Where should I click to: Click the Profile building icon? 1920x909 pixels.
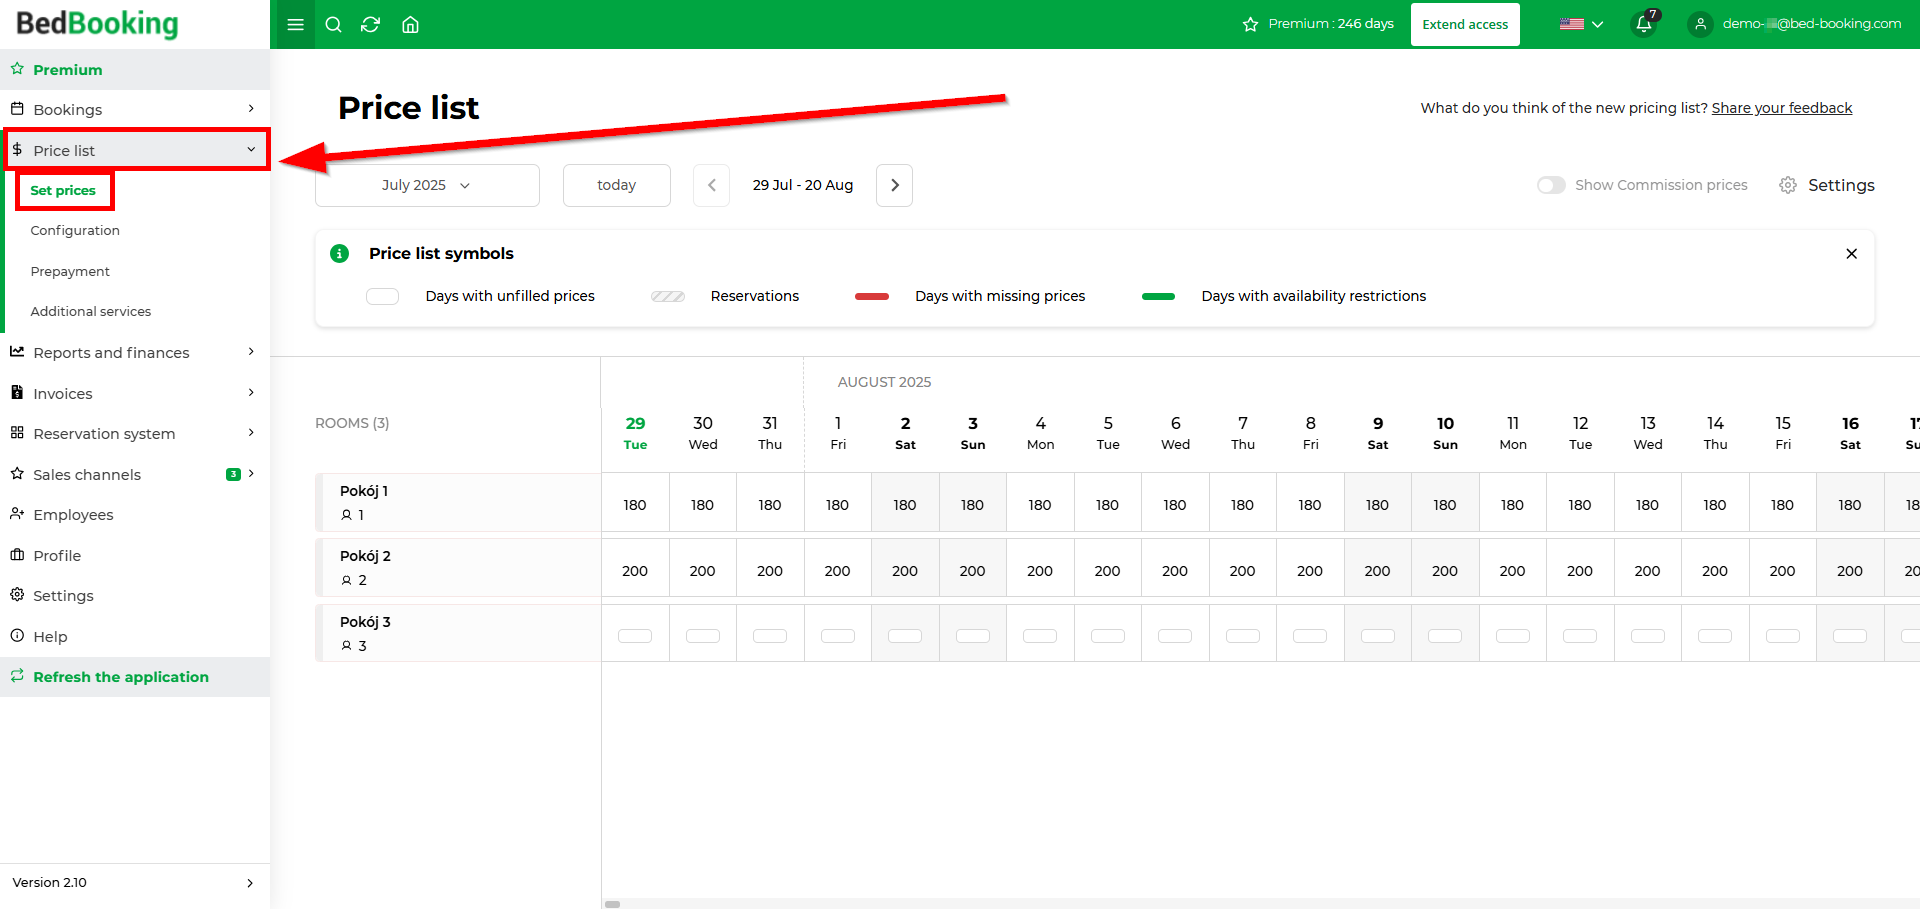tap(17, 554)
